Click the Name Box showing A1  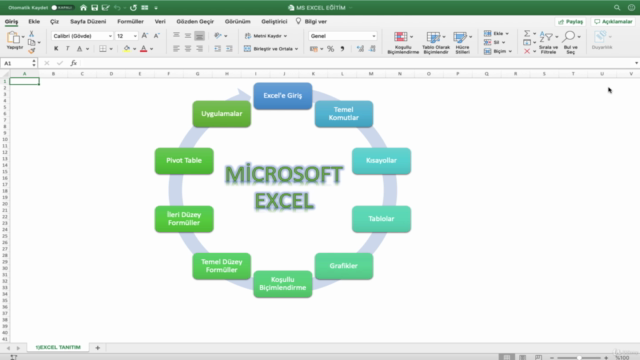[19, 63]
